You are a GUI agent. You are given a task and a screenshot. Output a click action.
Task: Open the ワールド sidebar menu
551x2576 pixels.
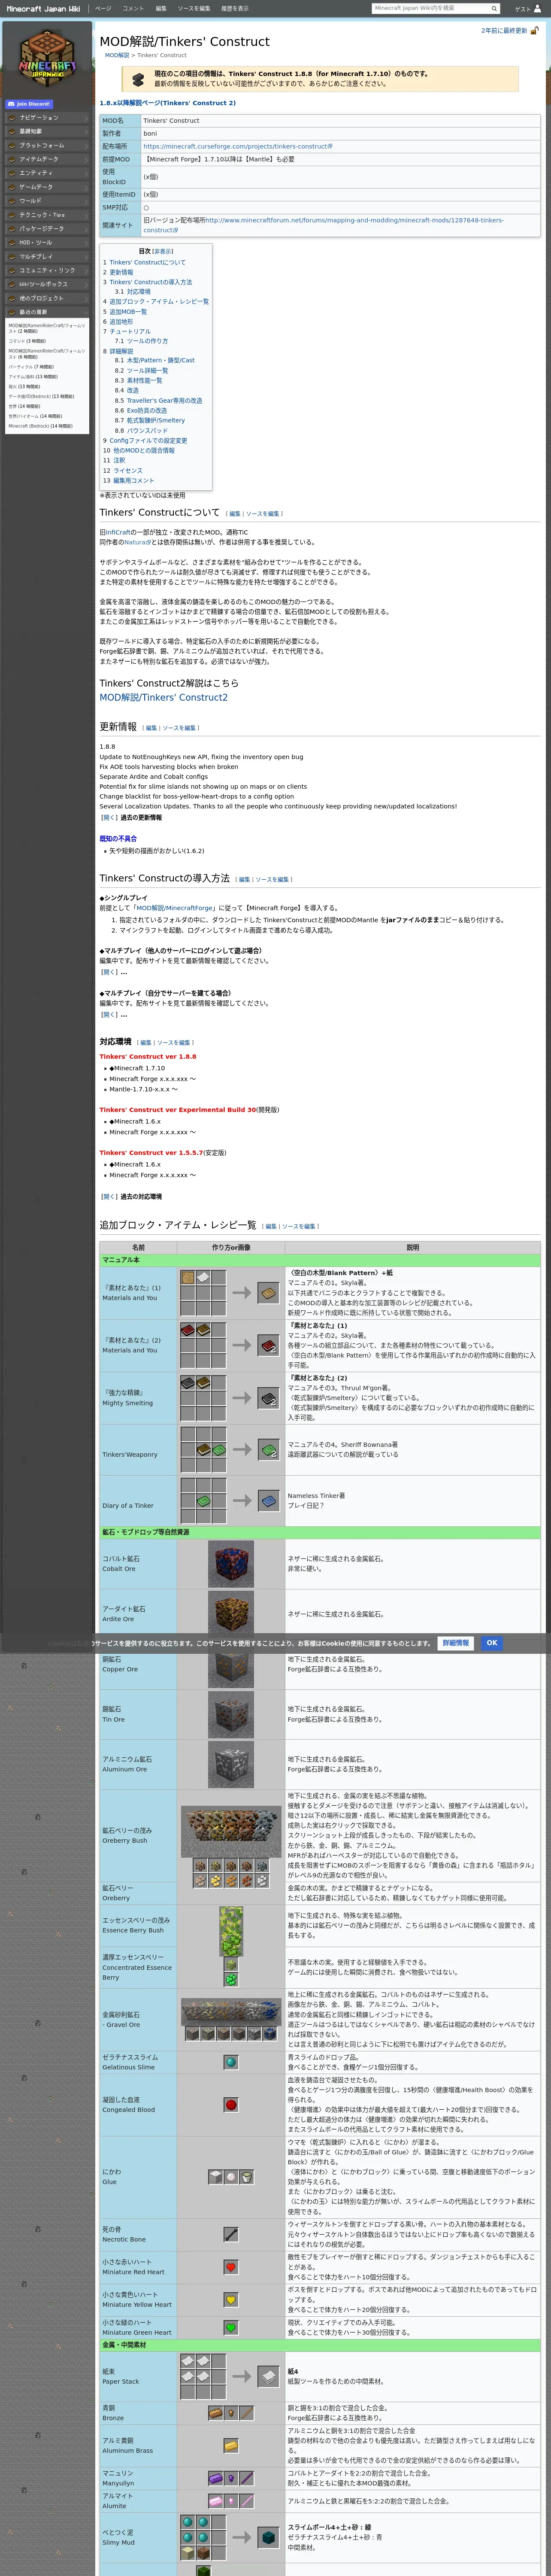coord(47,201)
